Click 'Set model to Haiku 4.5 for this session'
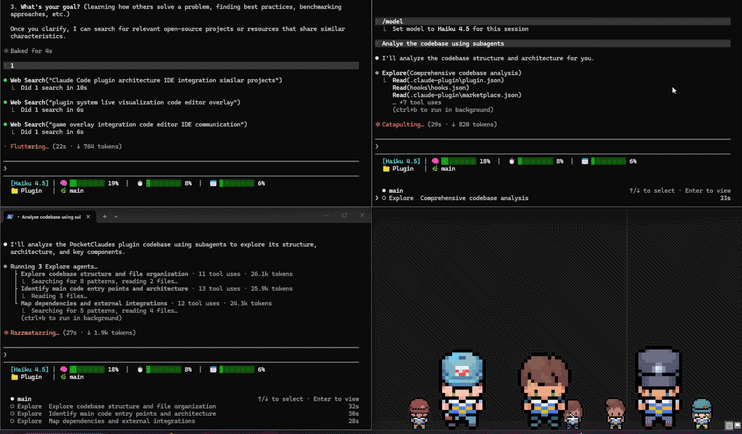Viewport: 742px width, 434px height. coord(460,29)
